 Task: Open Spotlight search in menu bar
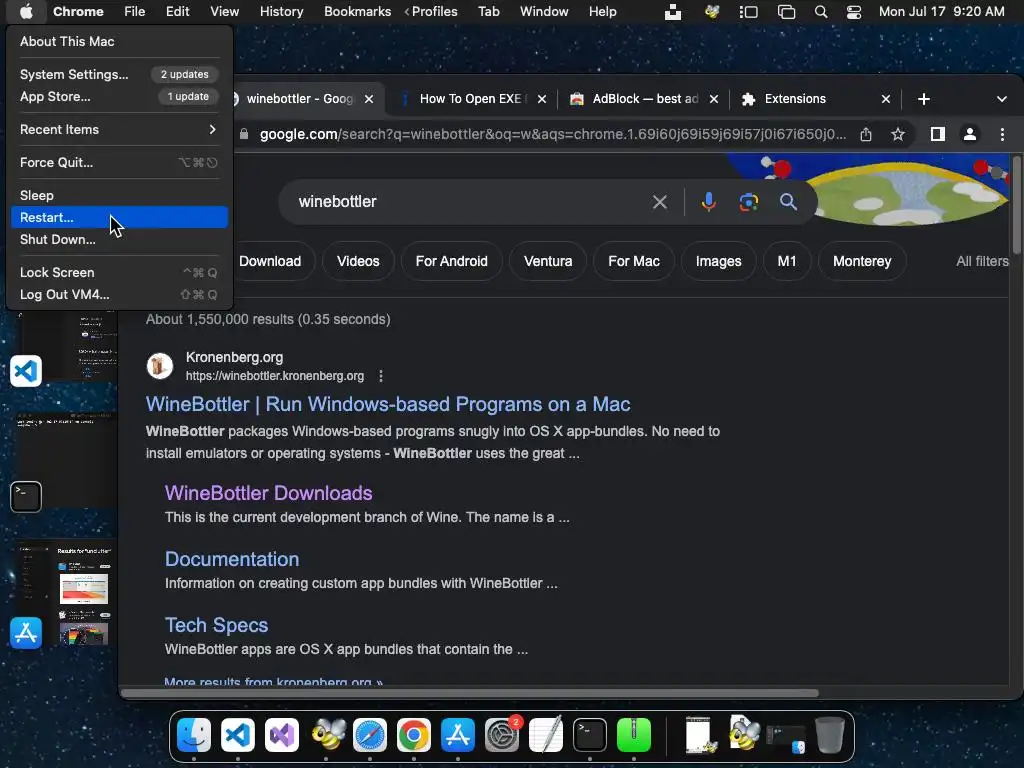821,12
